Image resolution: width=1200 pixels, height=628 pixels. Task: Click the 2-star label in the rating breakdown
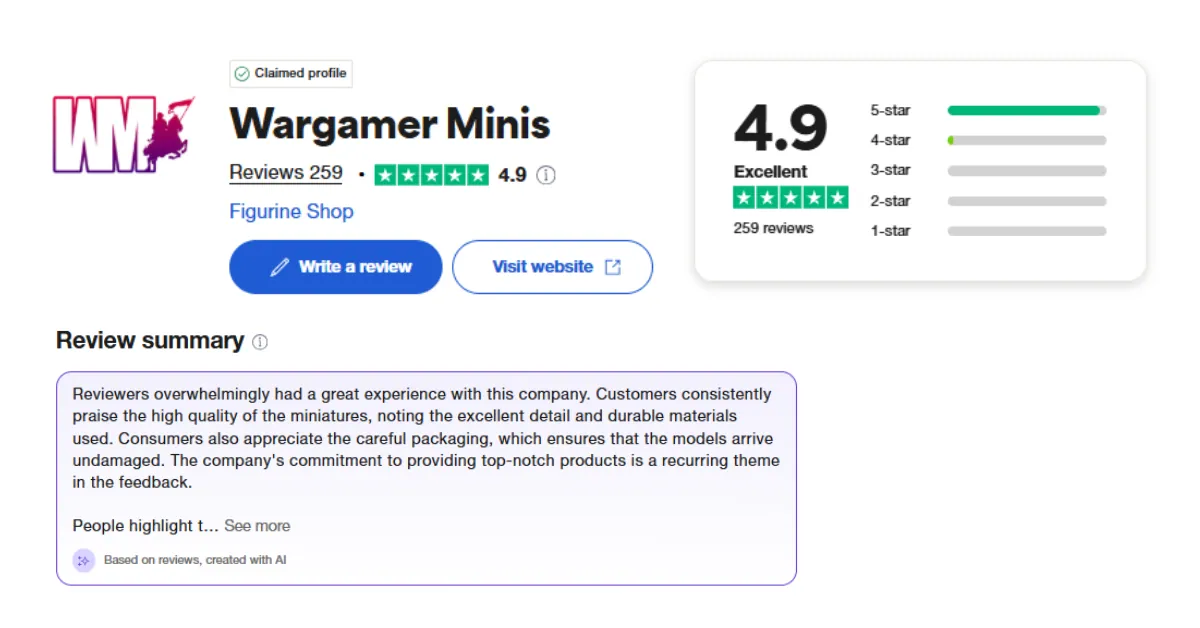pyautogui.click(x=890, y=200)
